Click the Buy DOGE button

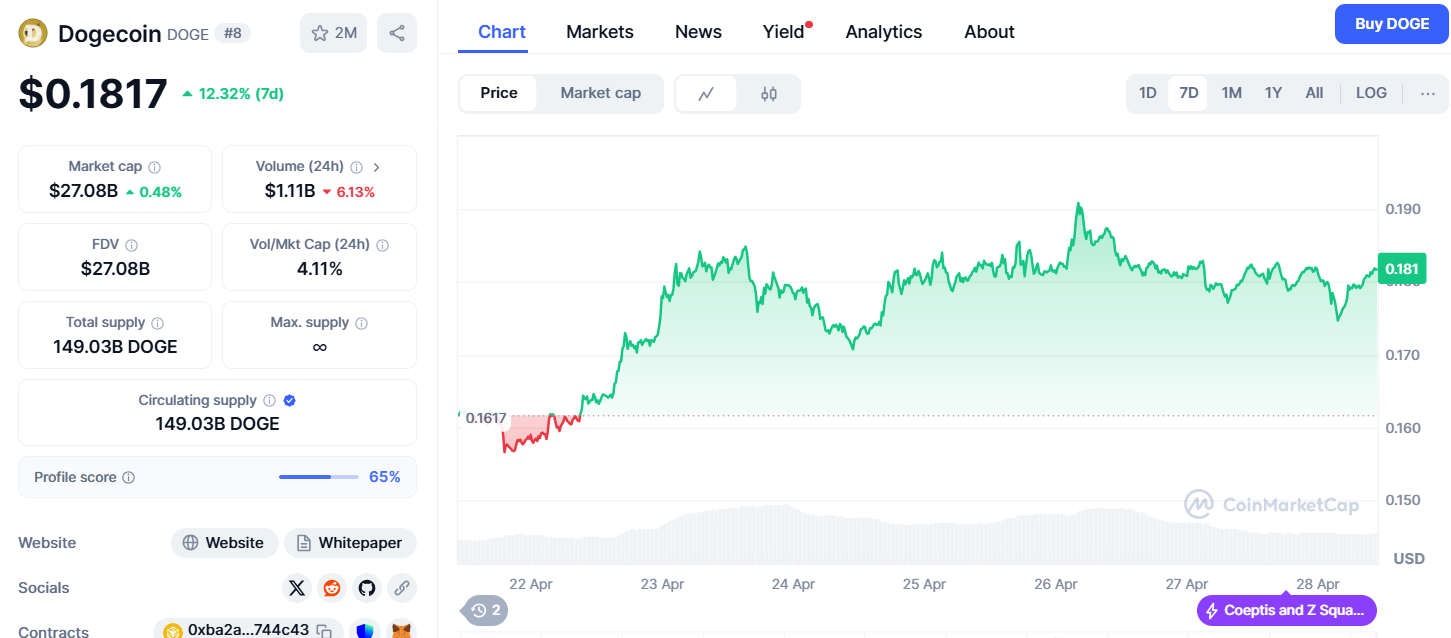1392,24
